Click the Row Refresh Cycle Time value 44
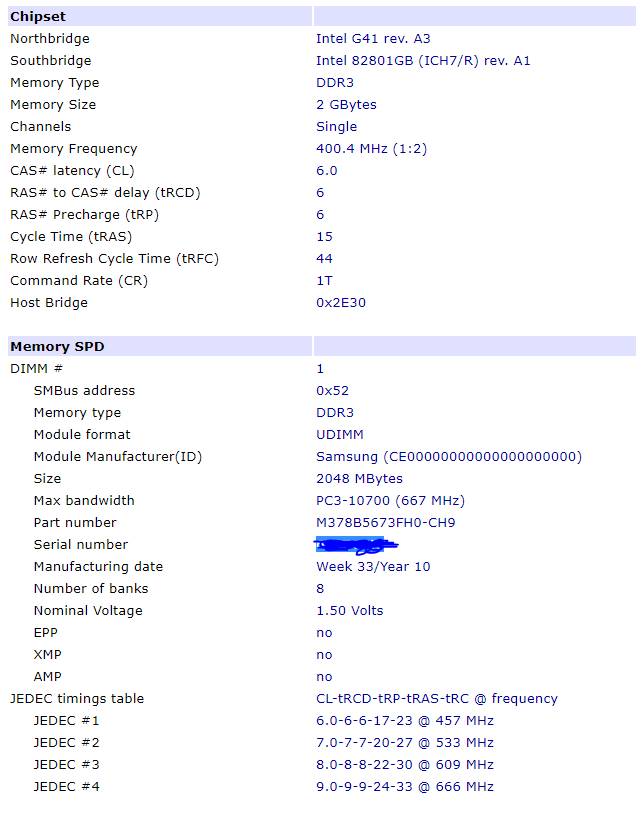636x814 pixels. [x=324, y=258]
